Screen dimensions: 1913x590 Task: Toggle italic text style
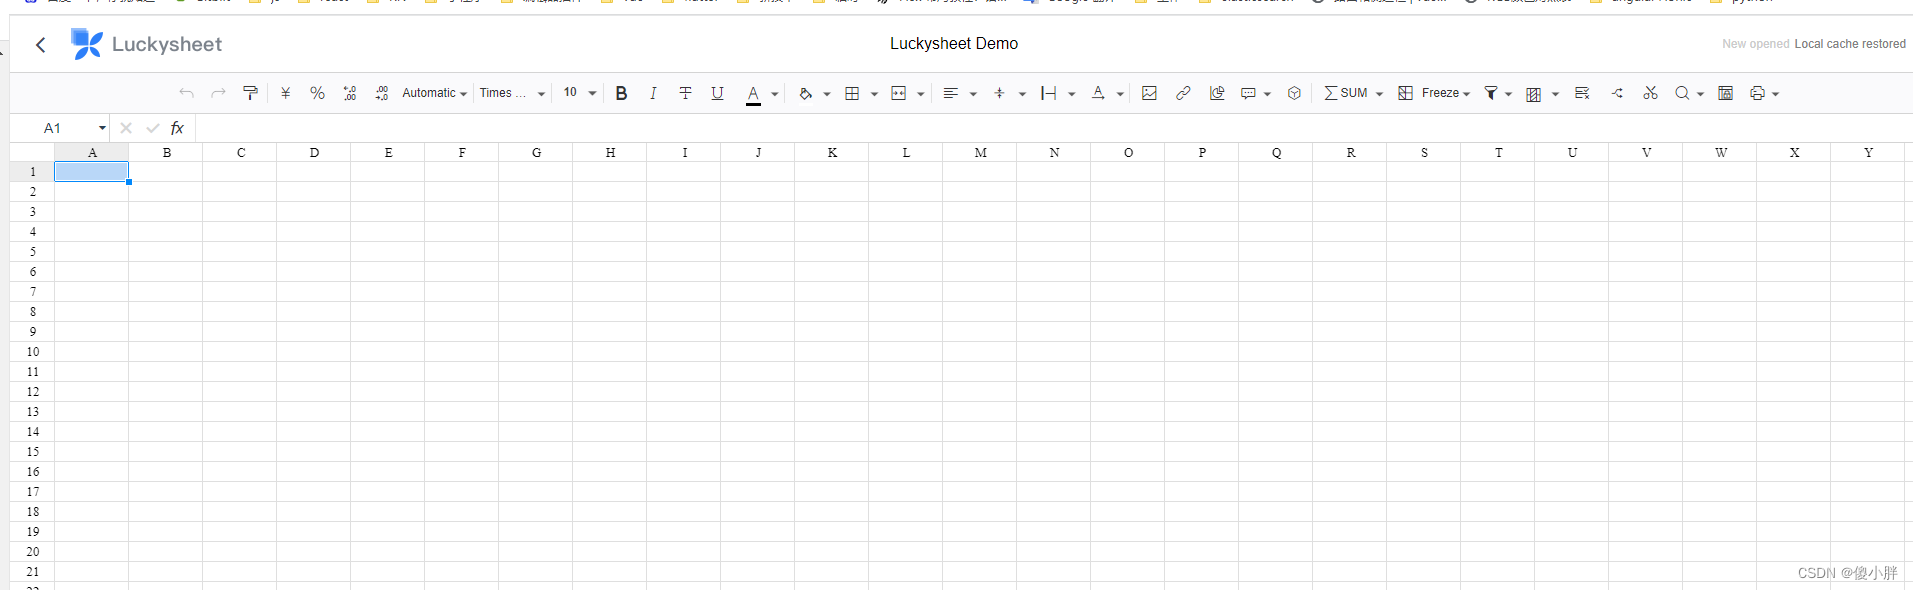pyautogui.click(x=653, y=93)
